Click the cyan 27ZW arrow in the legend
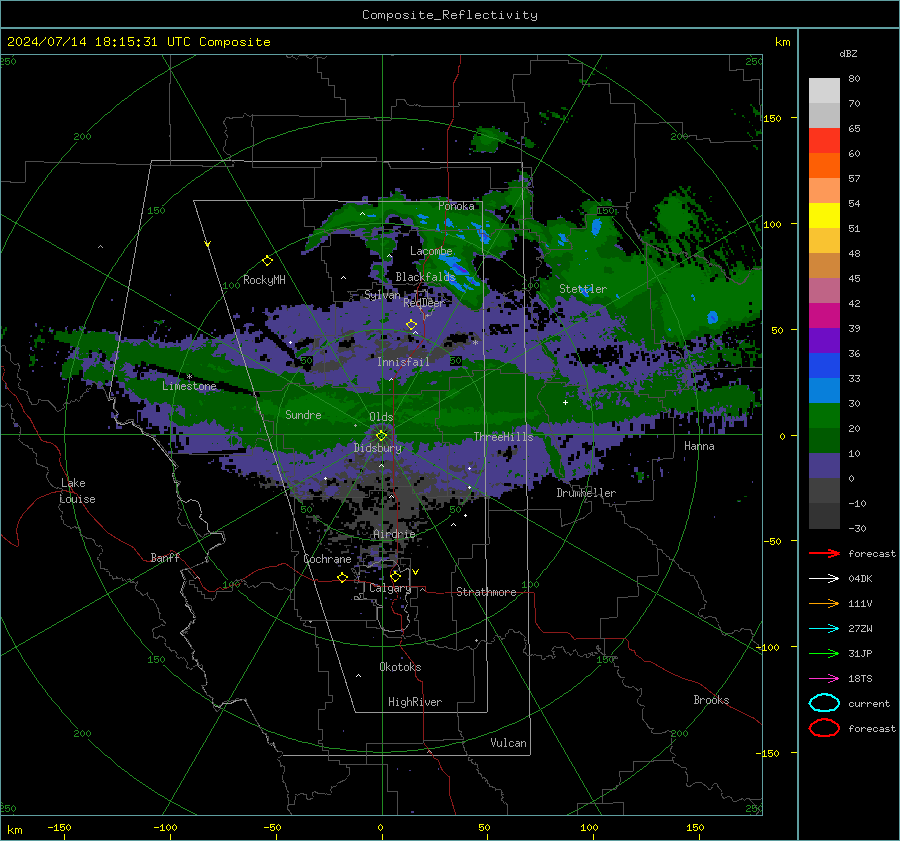900x841 pixels. point(824,629)
